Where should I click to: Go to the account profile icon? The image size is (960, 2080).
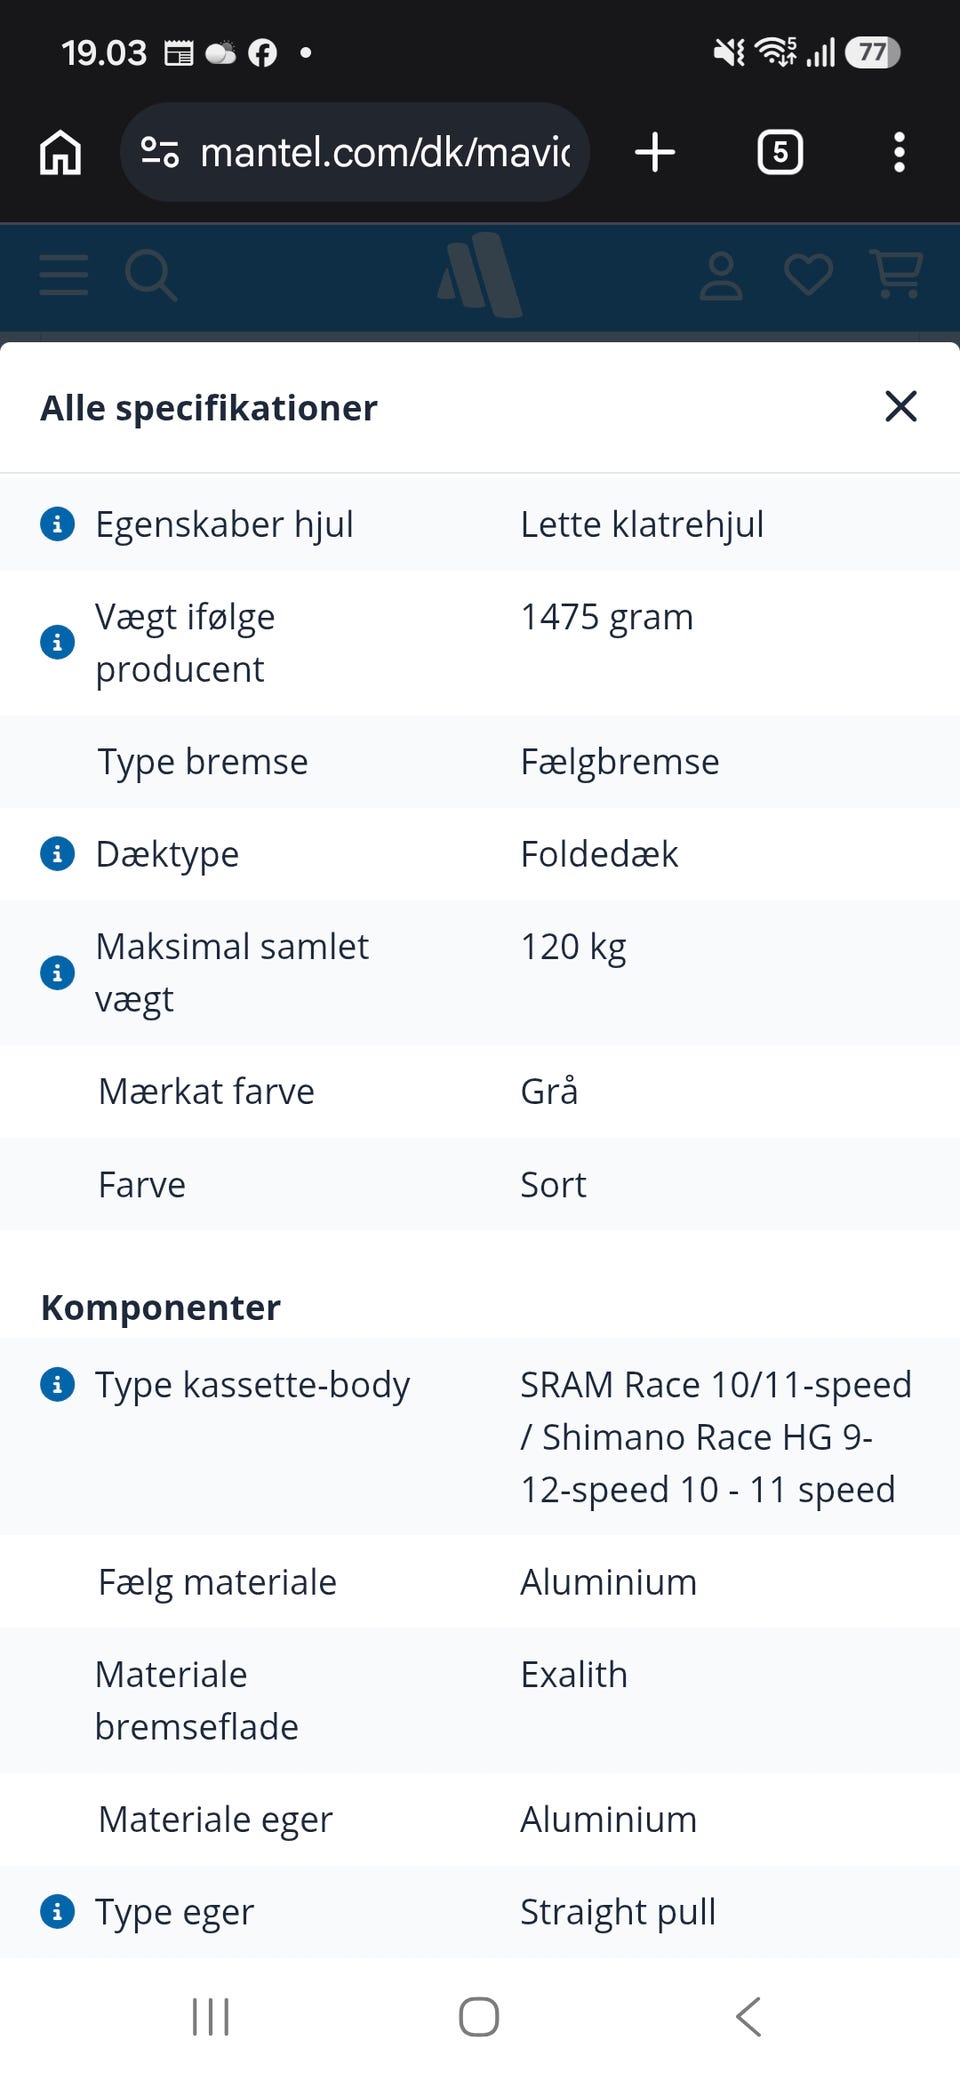(x=721, y=276)
